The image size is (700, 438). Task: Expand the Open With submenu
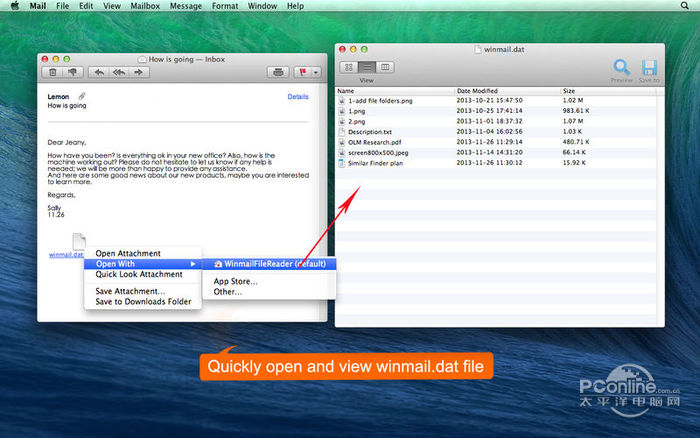pos(142,264)
